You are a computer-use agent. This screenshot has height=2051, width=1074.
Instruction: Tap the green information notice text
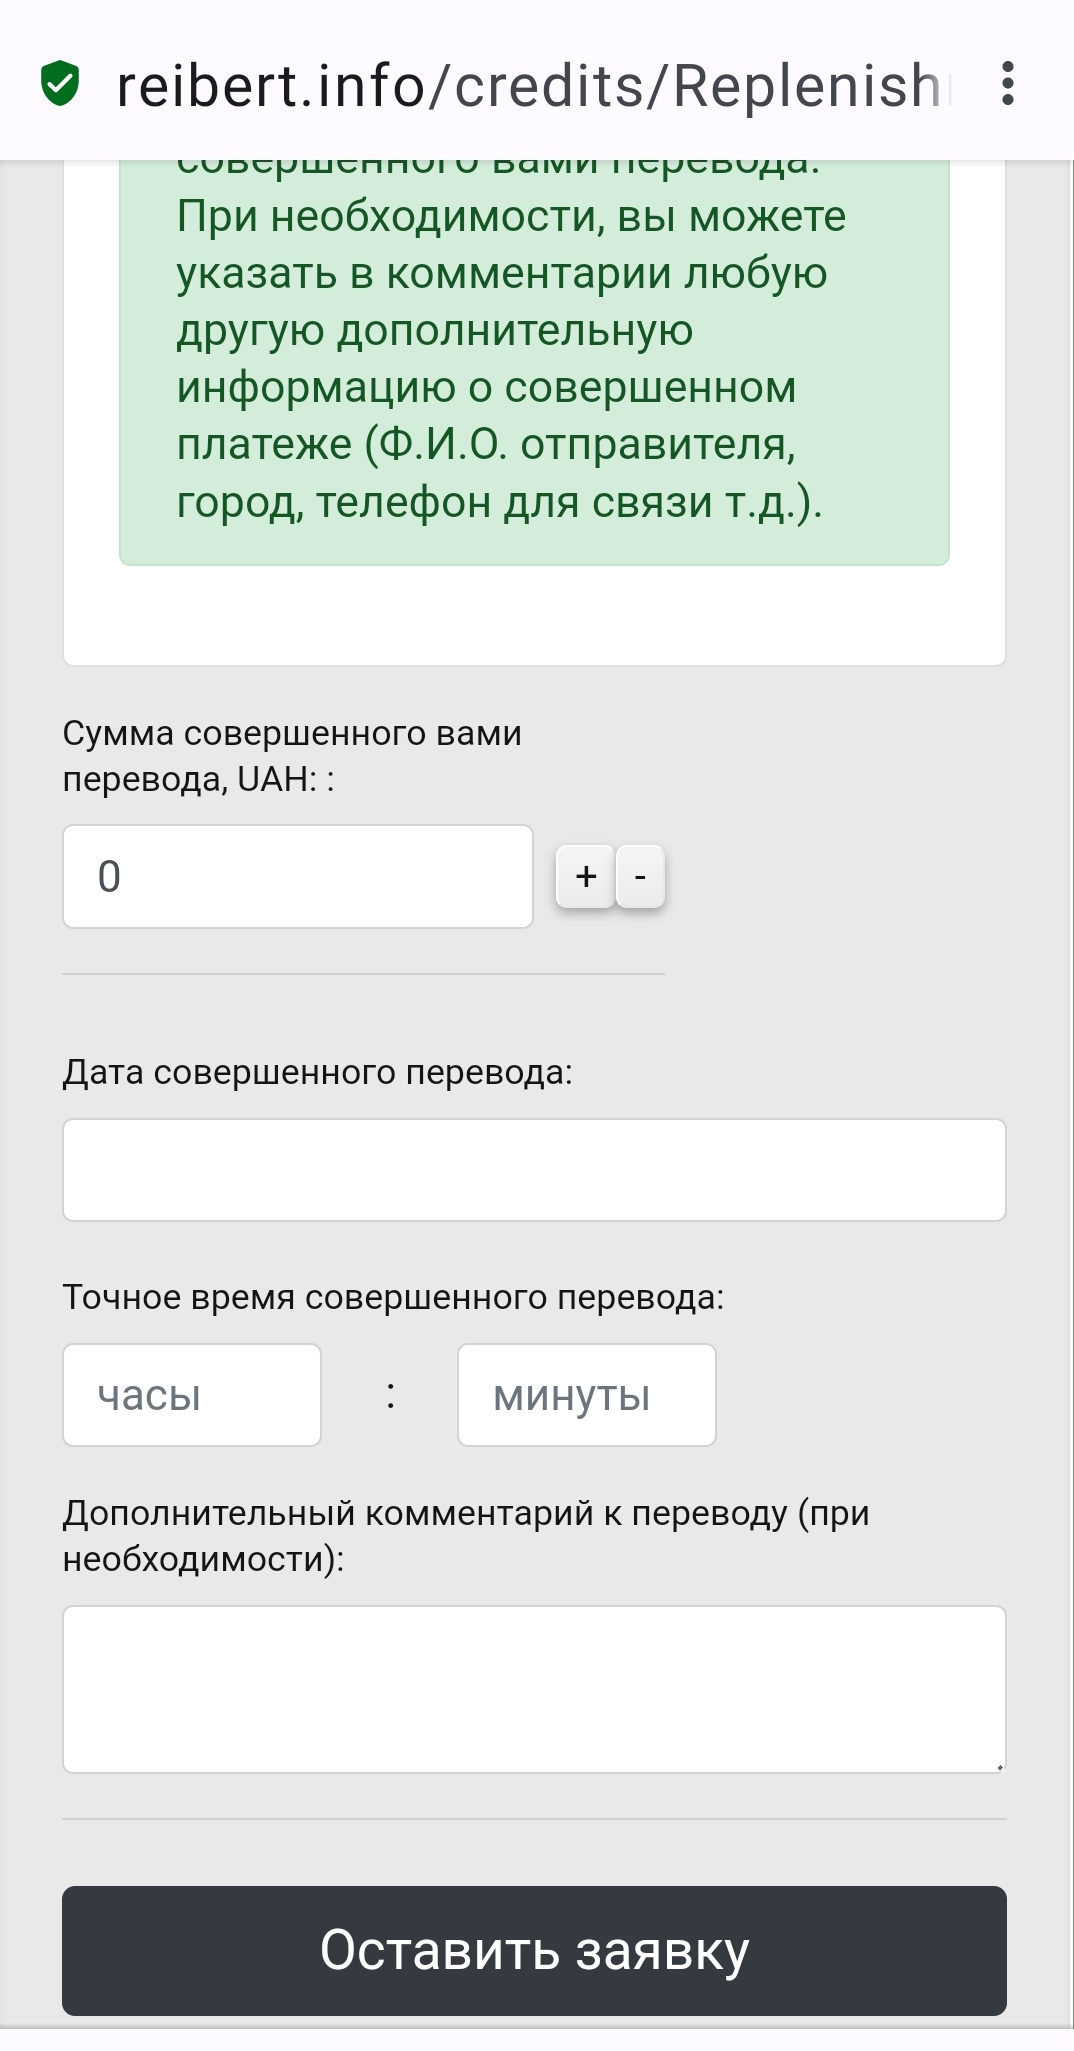pyautogui.click(x=512, y=358)
